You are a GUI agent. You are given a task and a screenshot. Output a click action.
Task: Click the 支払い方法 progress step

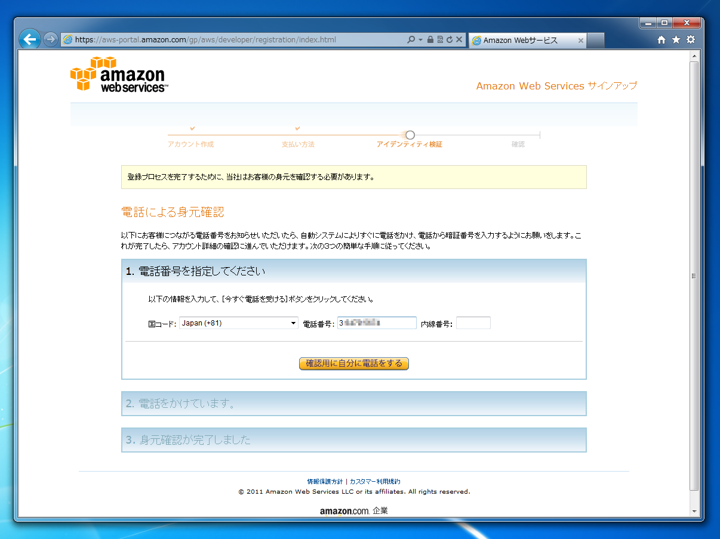click(298, 144)
